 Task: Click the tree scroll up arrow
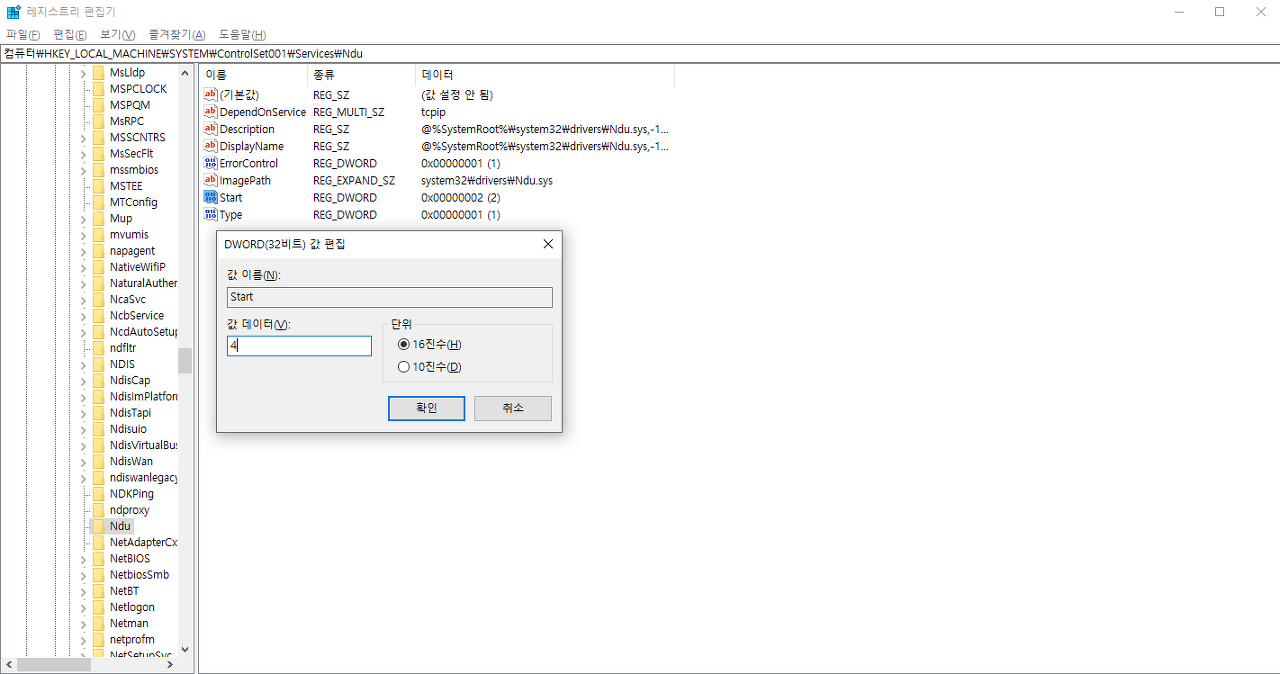tap(185, 73)
